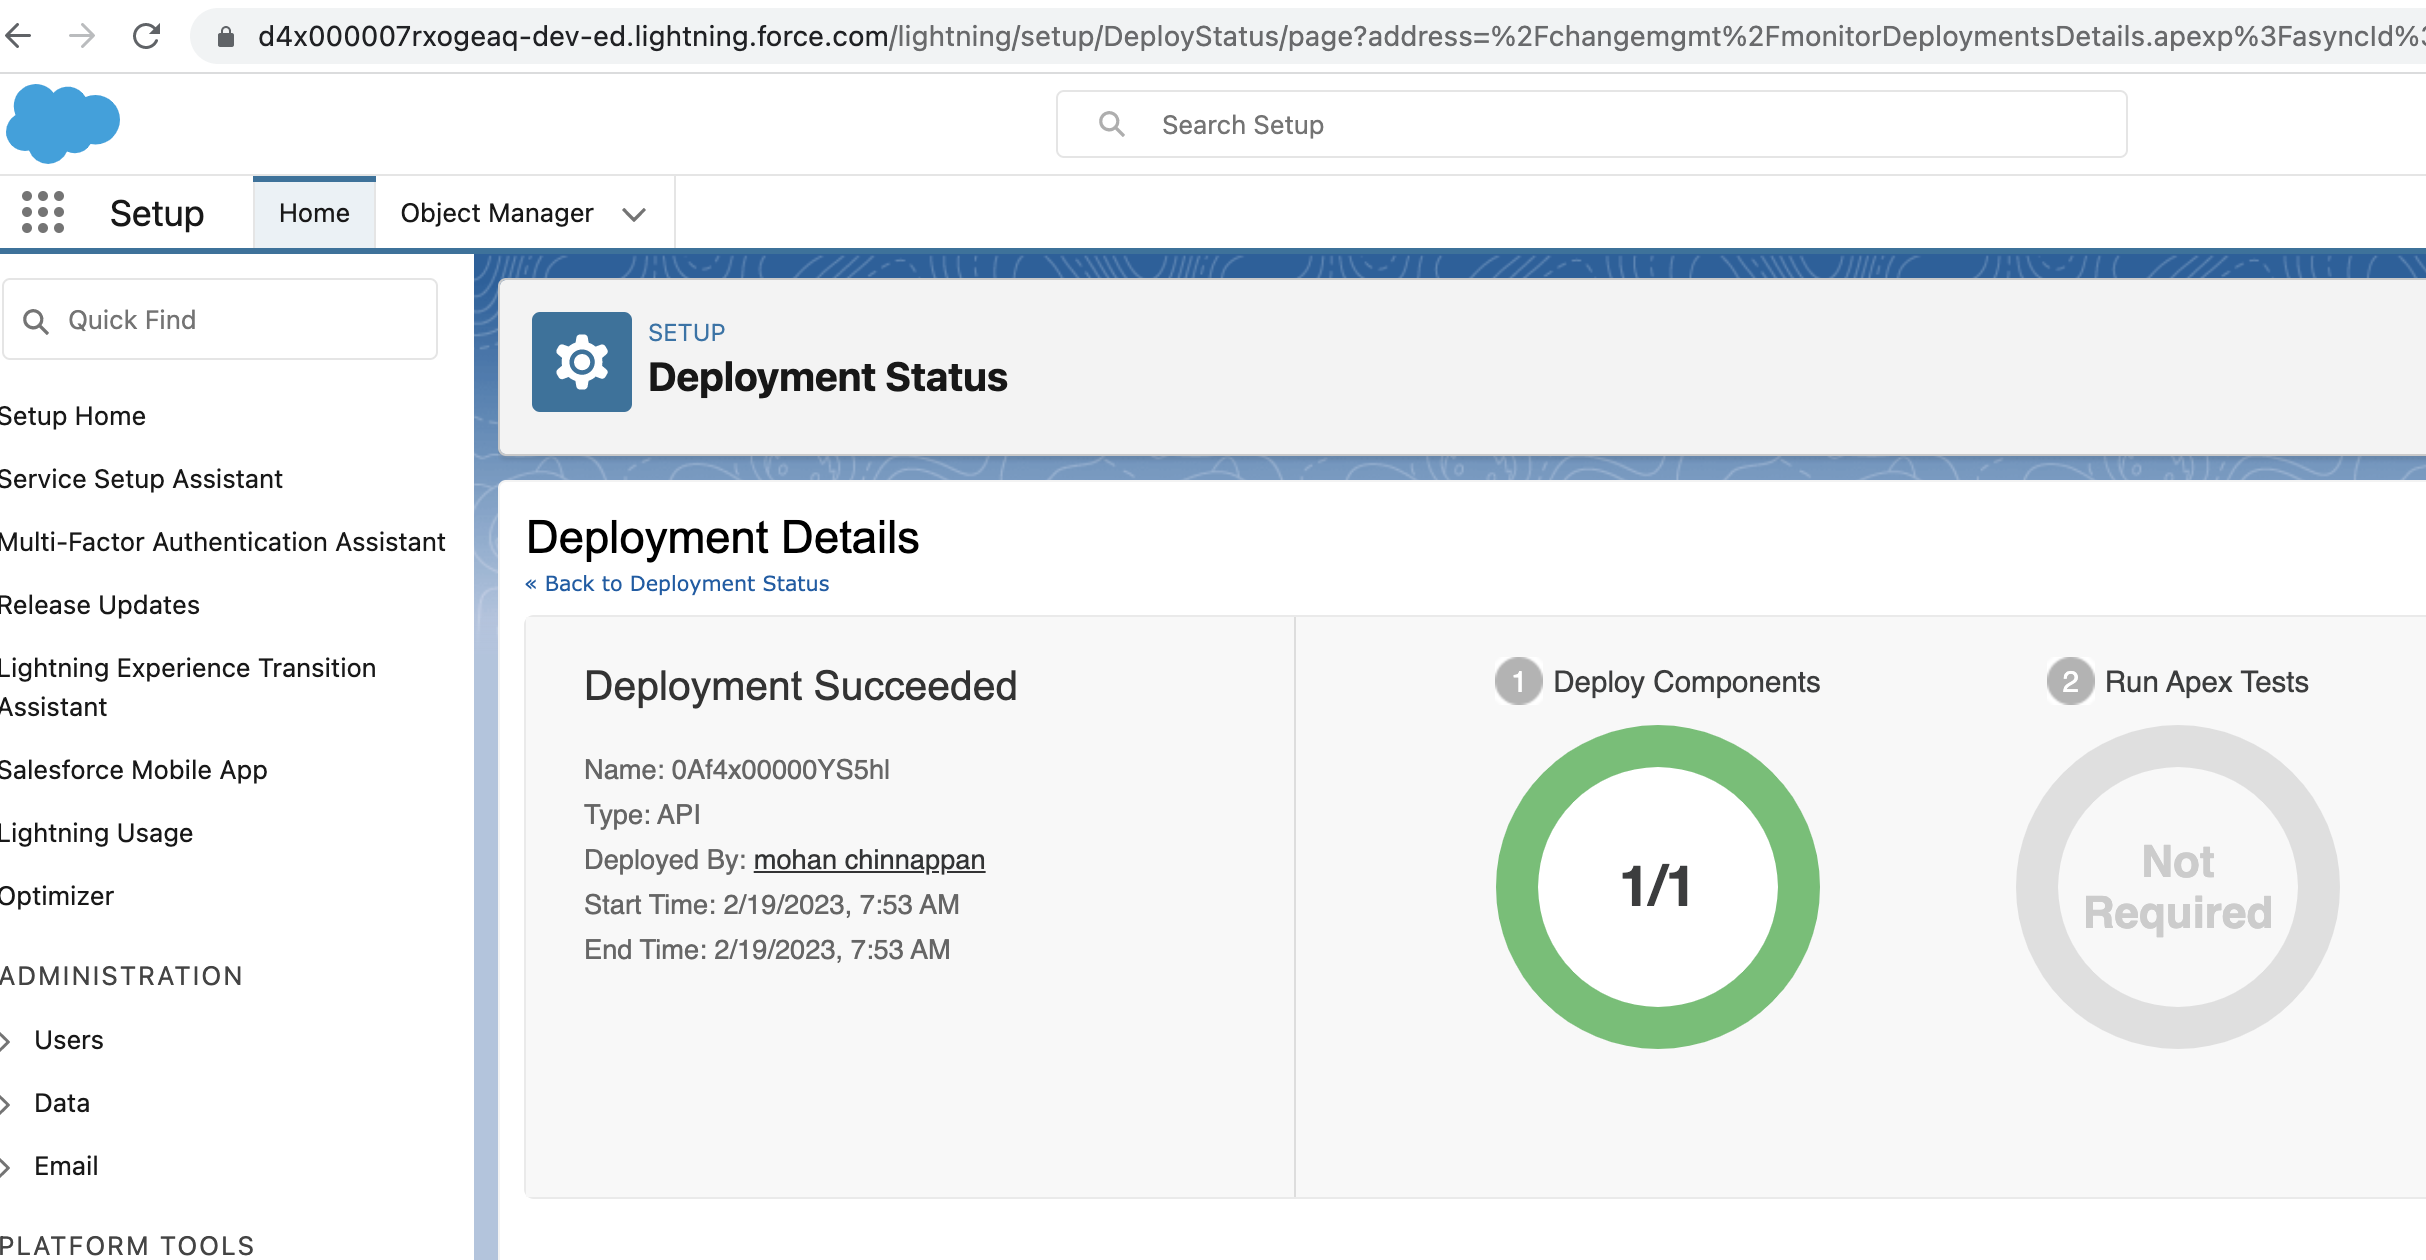The width and height of the screenshot is (2426, 1260).
Task: Click the Deployment Details heading
Action: coord(722,538)
